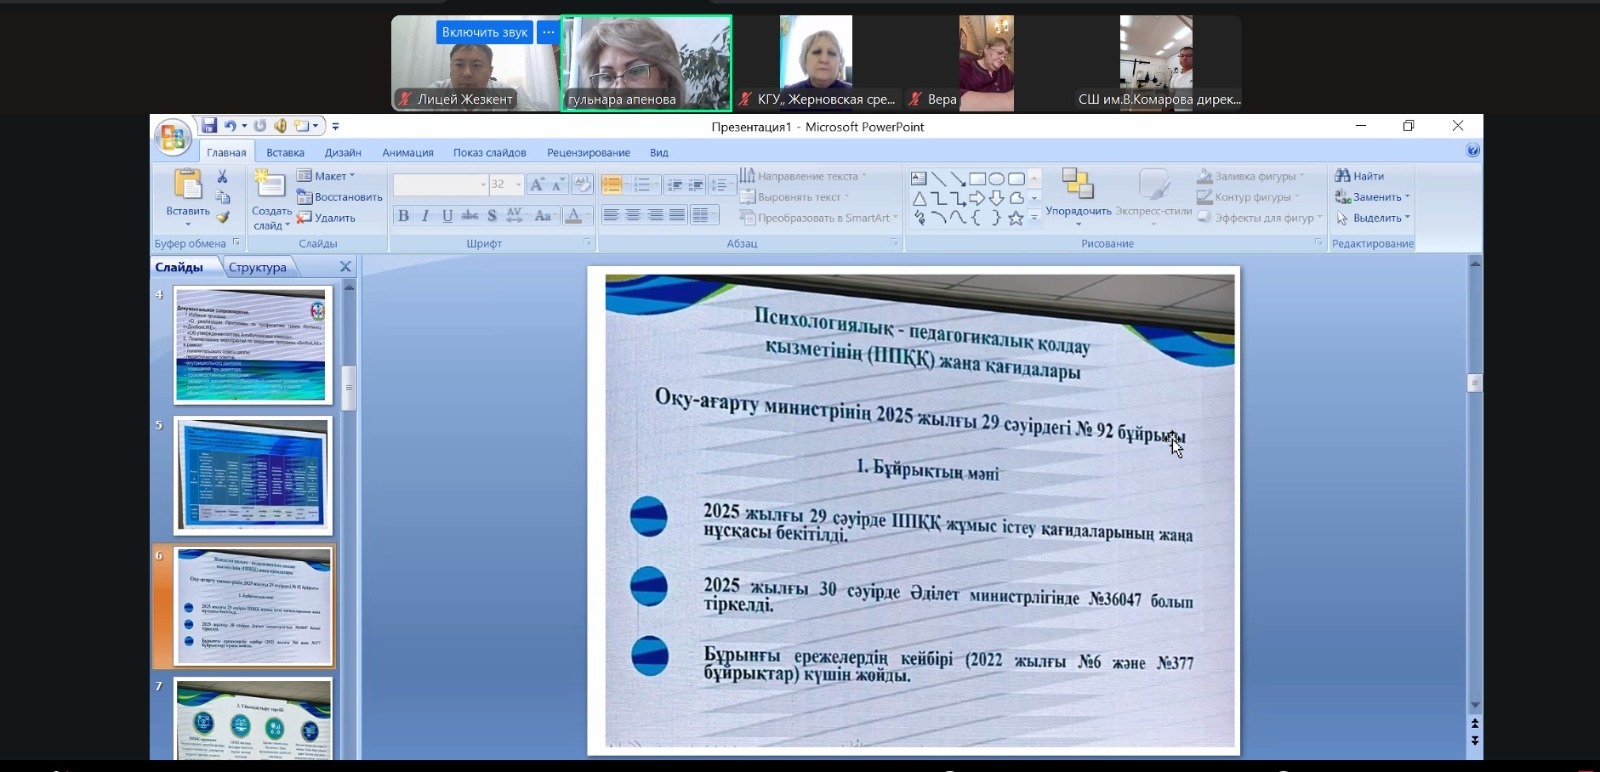1600x772 pixels.
Task: Select slide 5 thumbnail in slides pane
Action: pos(253,475)
